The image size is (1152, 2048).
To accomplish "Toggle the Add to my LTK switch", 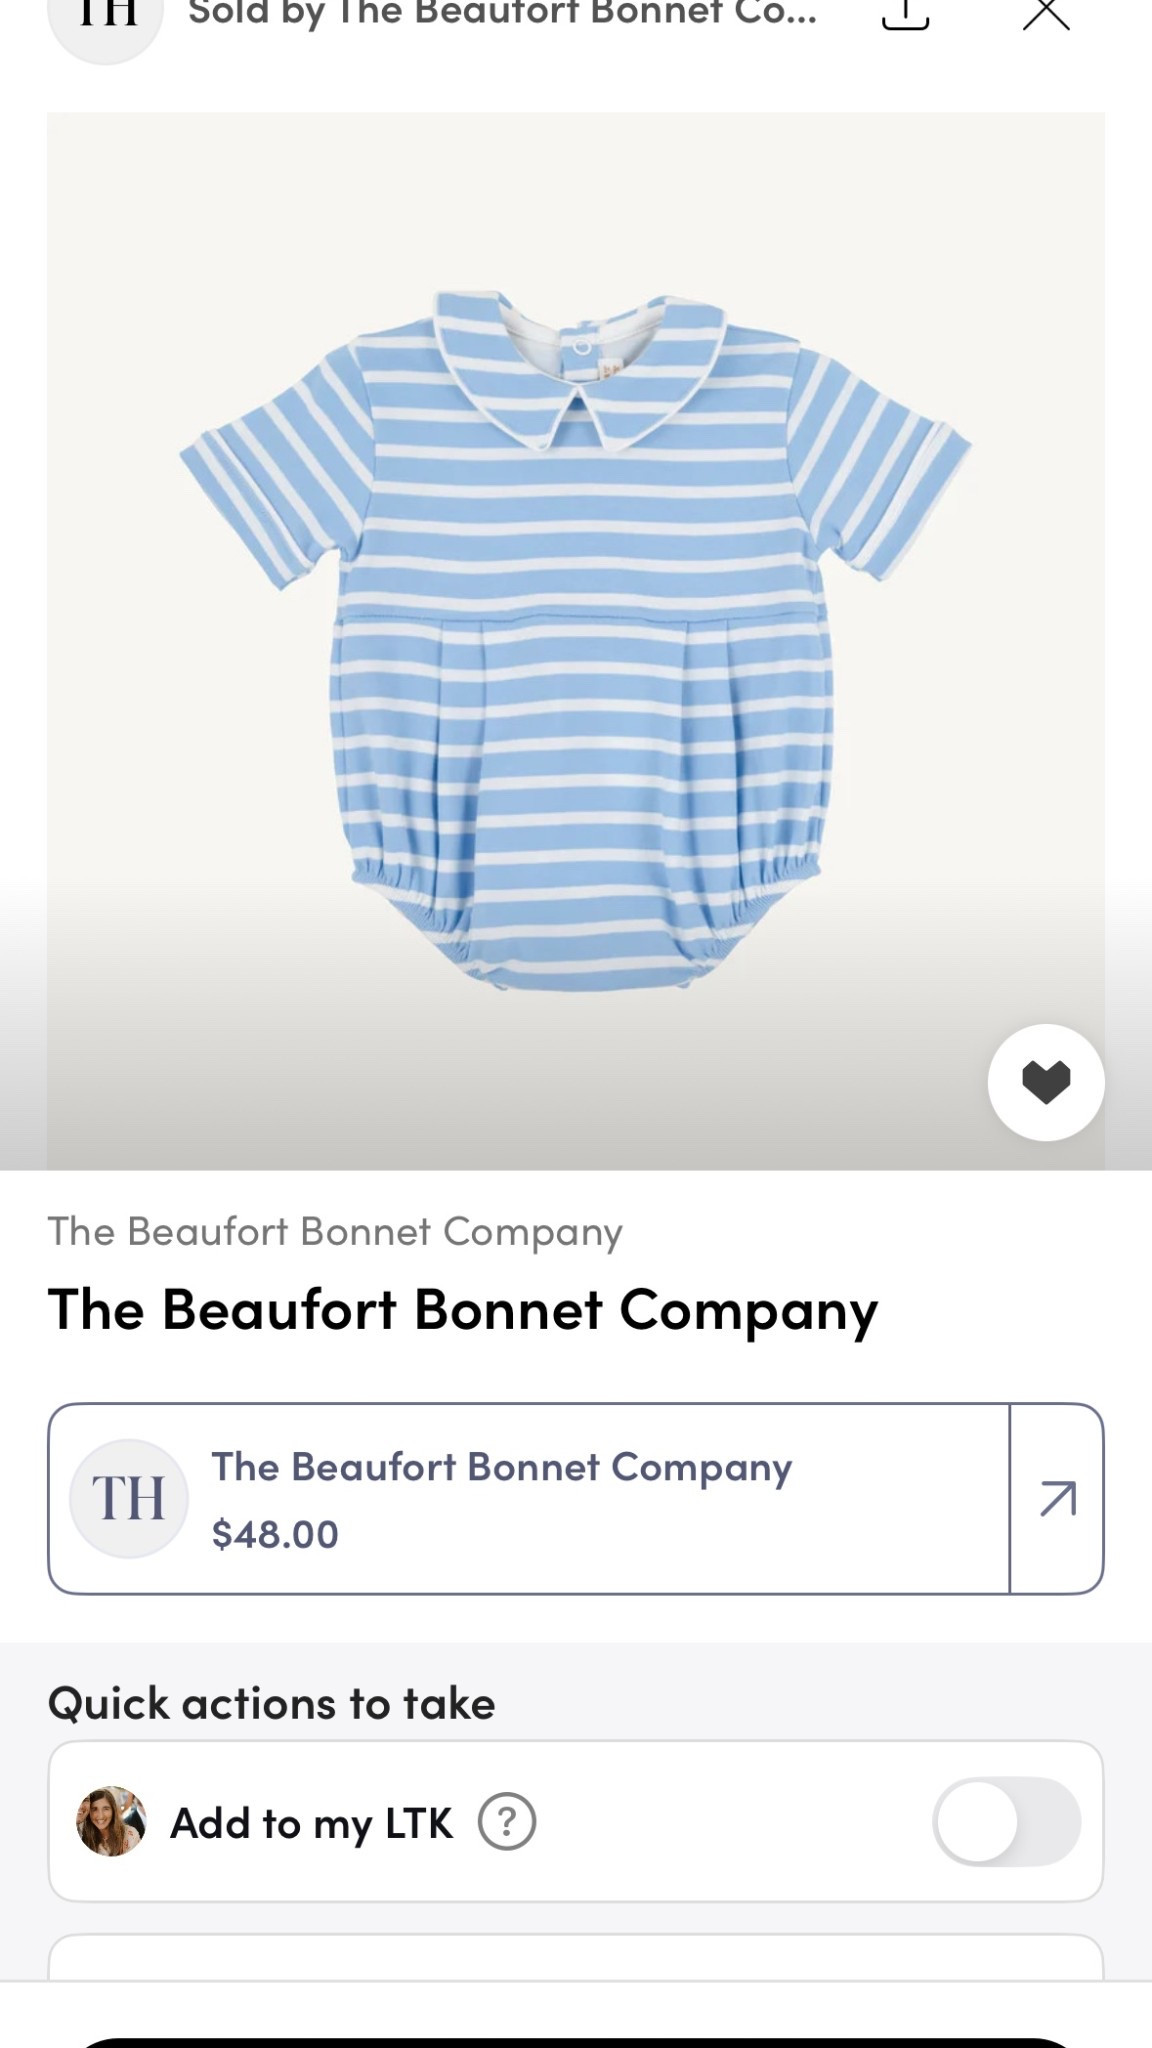I will pyautogui.click(x=1006, y=1821).
